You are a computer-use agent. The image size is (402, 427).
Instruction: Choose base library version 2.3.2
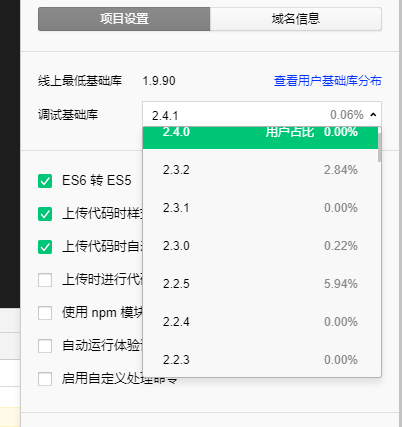click(x=260, y=170)
